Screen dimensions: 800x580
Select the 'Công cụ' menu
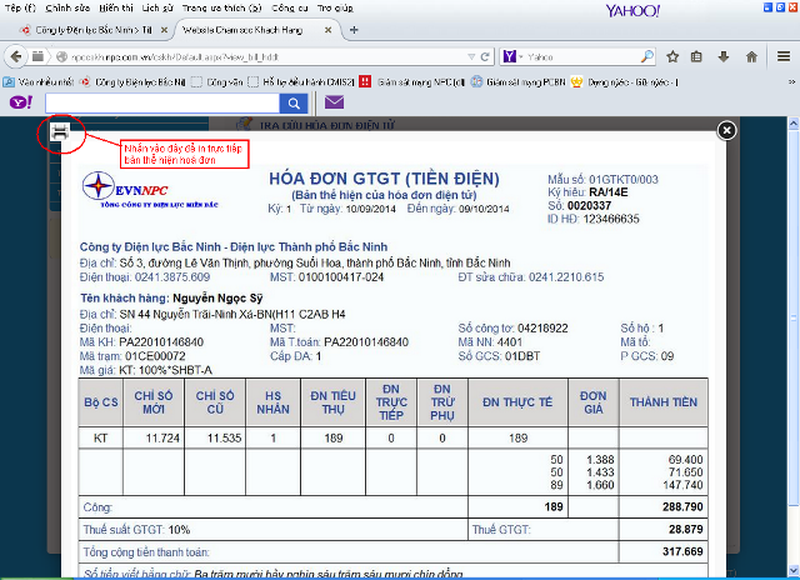tap(288, 7)
